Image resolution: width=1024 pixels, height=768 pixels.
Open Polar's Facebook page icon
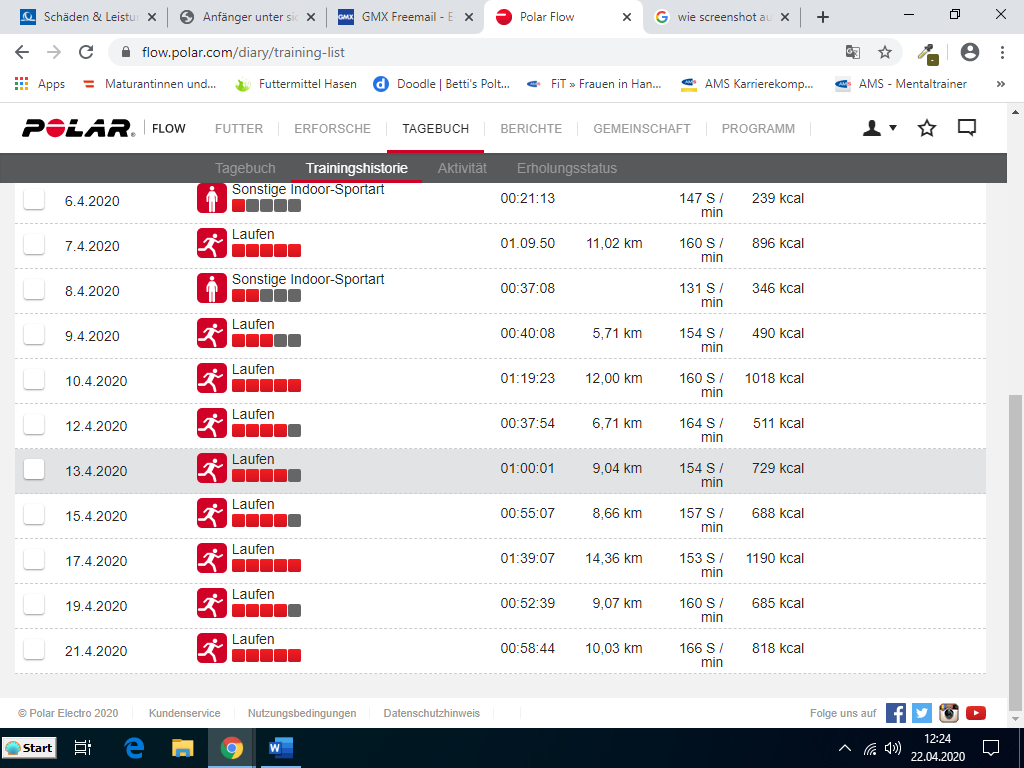coord(896,713)
